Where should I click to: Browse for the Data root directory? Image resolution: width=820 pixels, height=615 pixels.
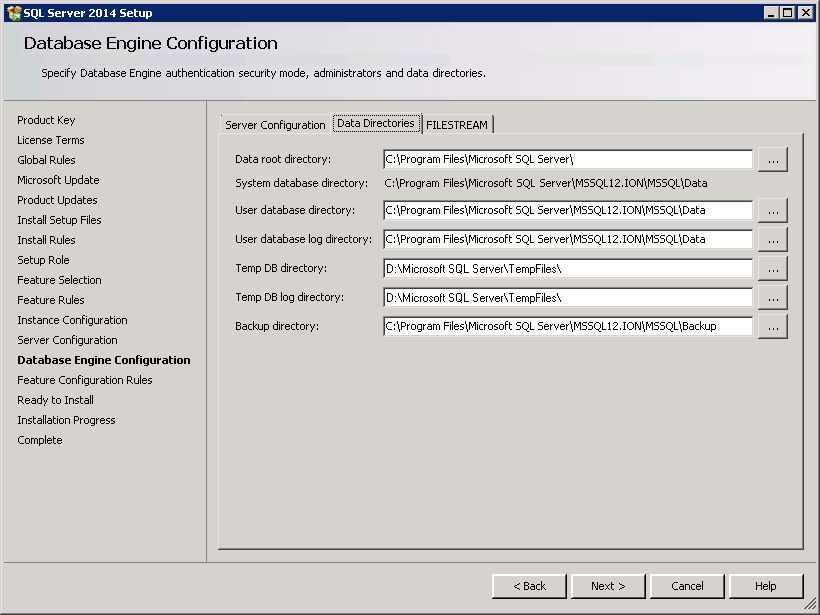click(773, 160)
